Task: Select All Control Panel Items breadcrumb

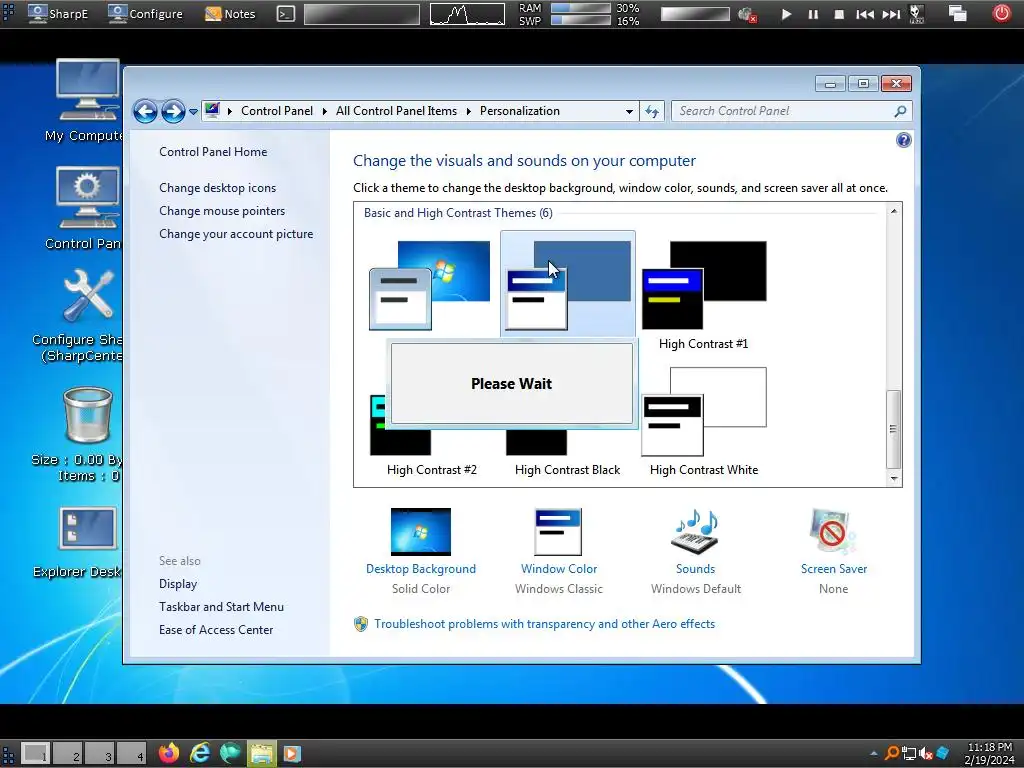Action: pos(396,111)
